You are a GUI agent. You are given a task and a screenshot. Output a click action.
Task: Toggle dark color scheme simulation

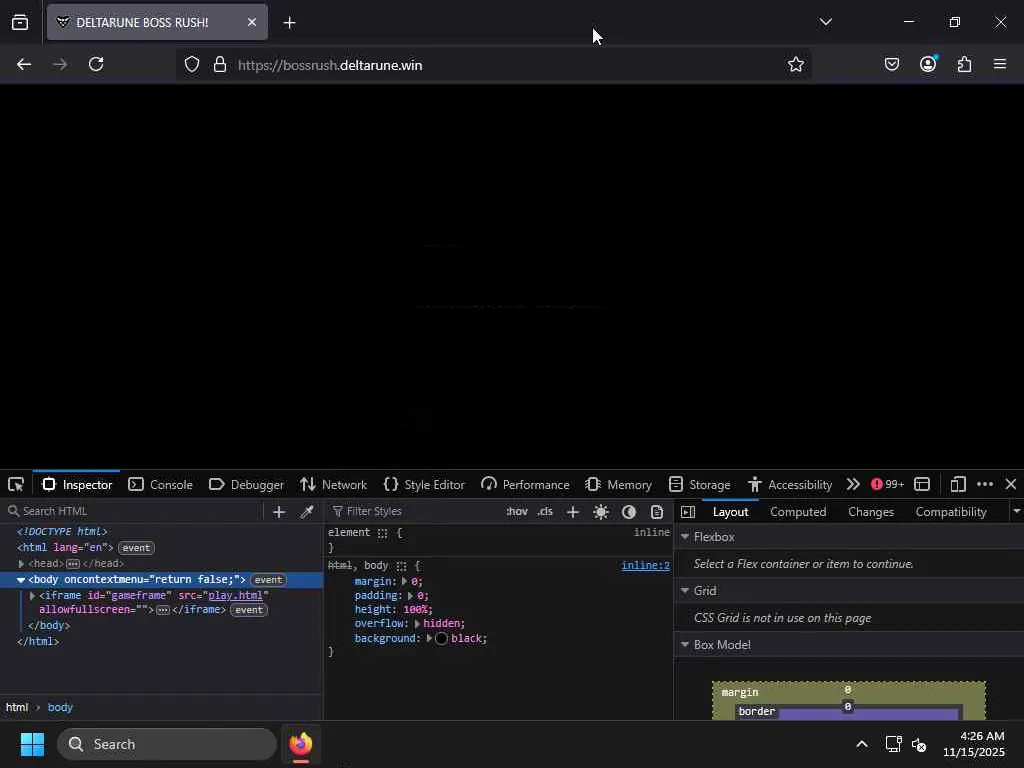pos(629,511)
